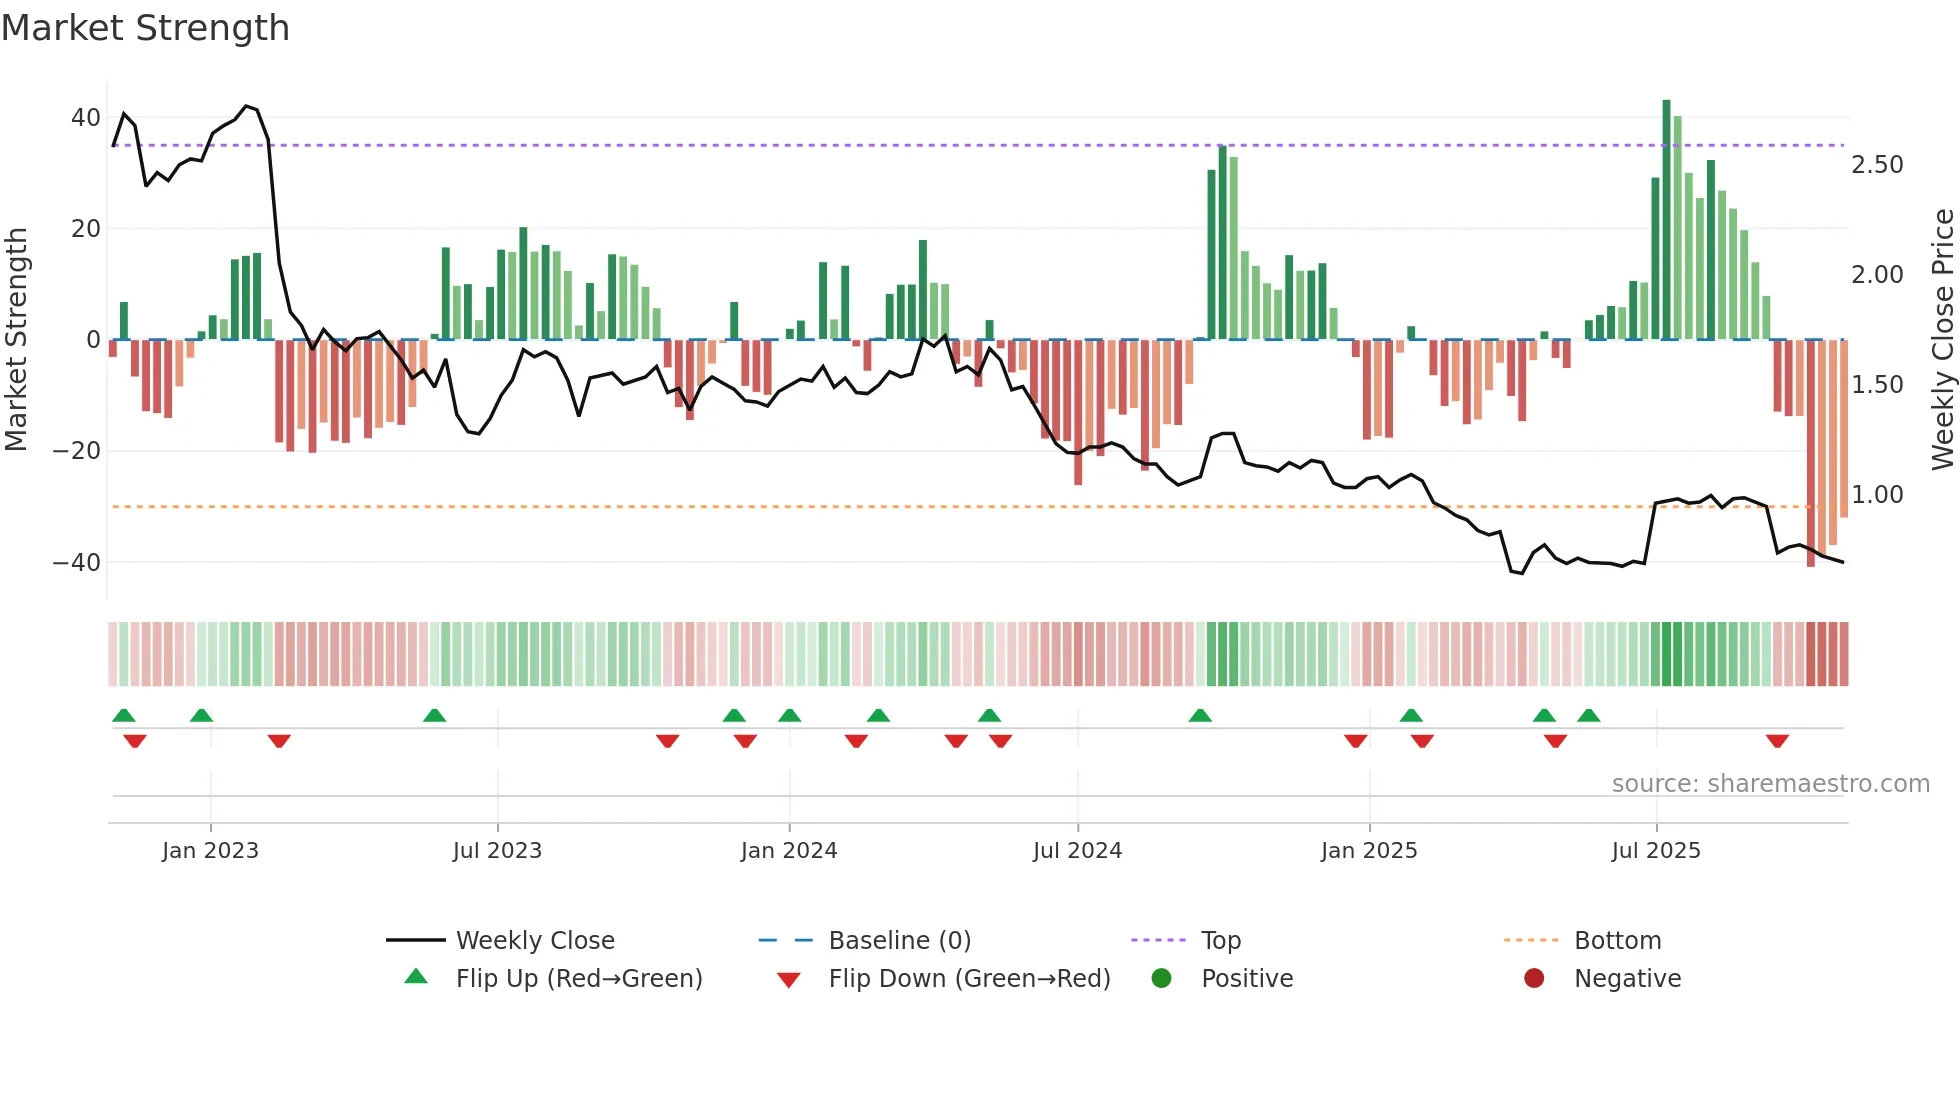Toggle the Top threshold legend entry
Screen dimensions: 1960x1102
click(x=1220, y=940)
